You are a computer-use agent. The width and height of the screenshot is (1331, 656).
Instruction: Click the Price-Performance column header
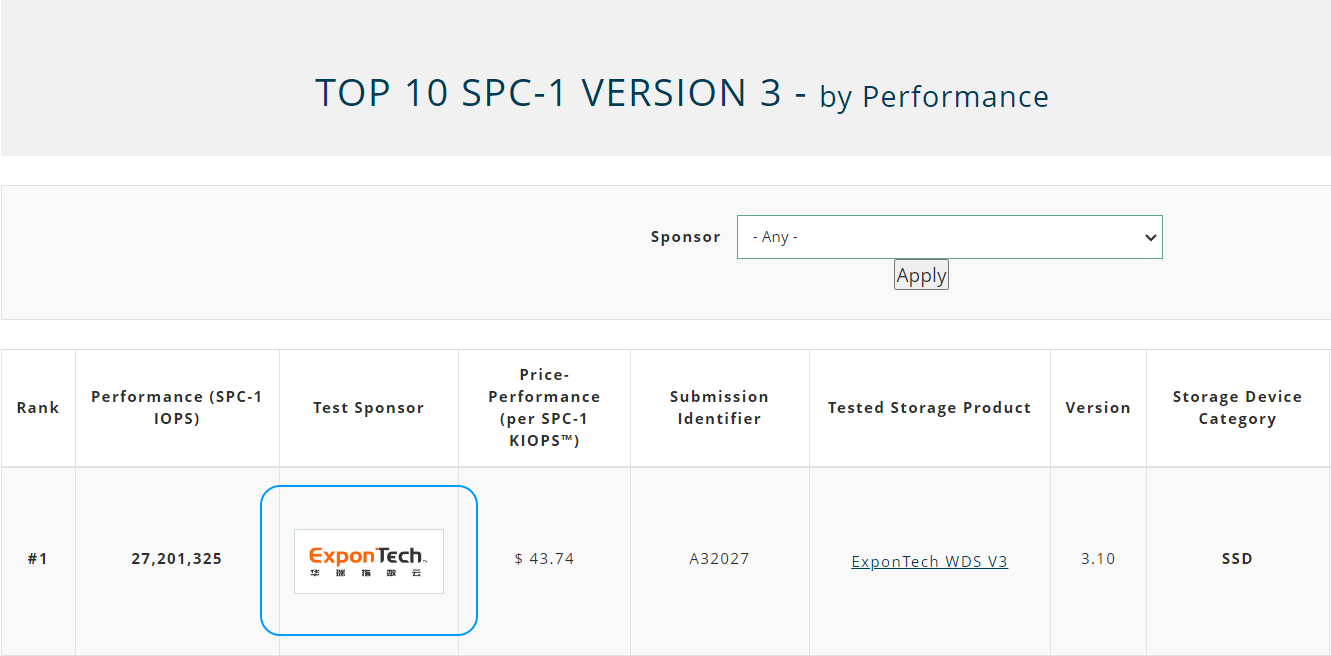(x=543, y=407)
